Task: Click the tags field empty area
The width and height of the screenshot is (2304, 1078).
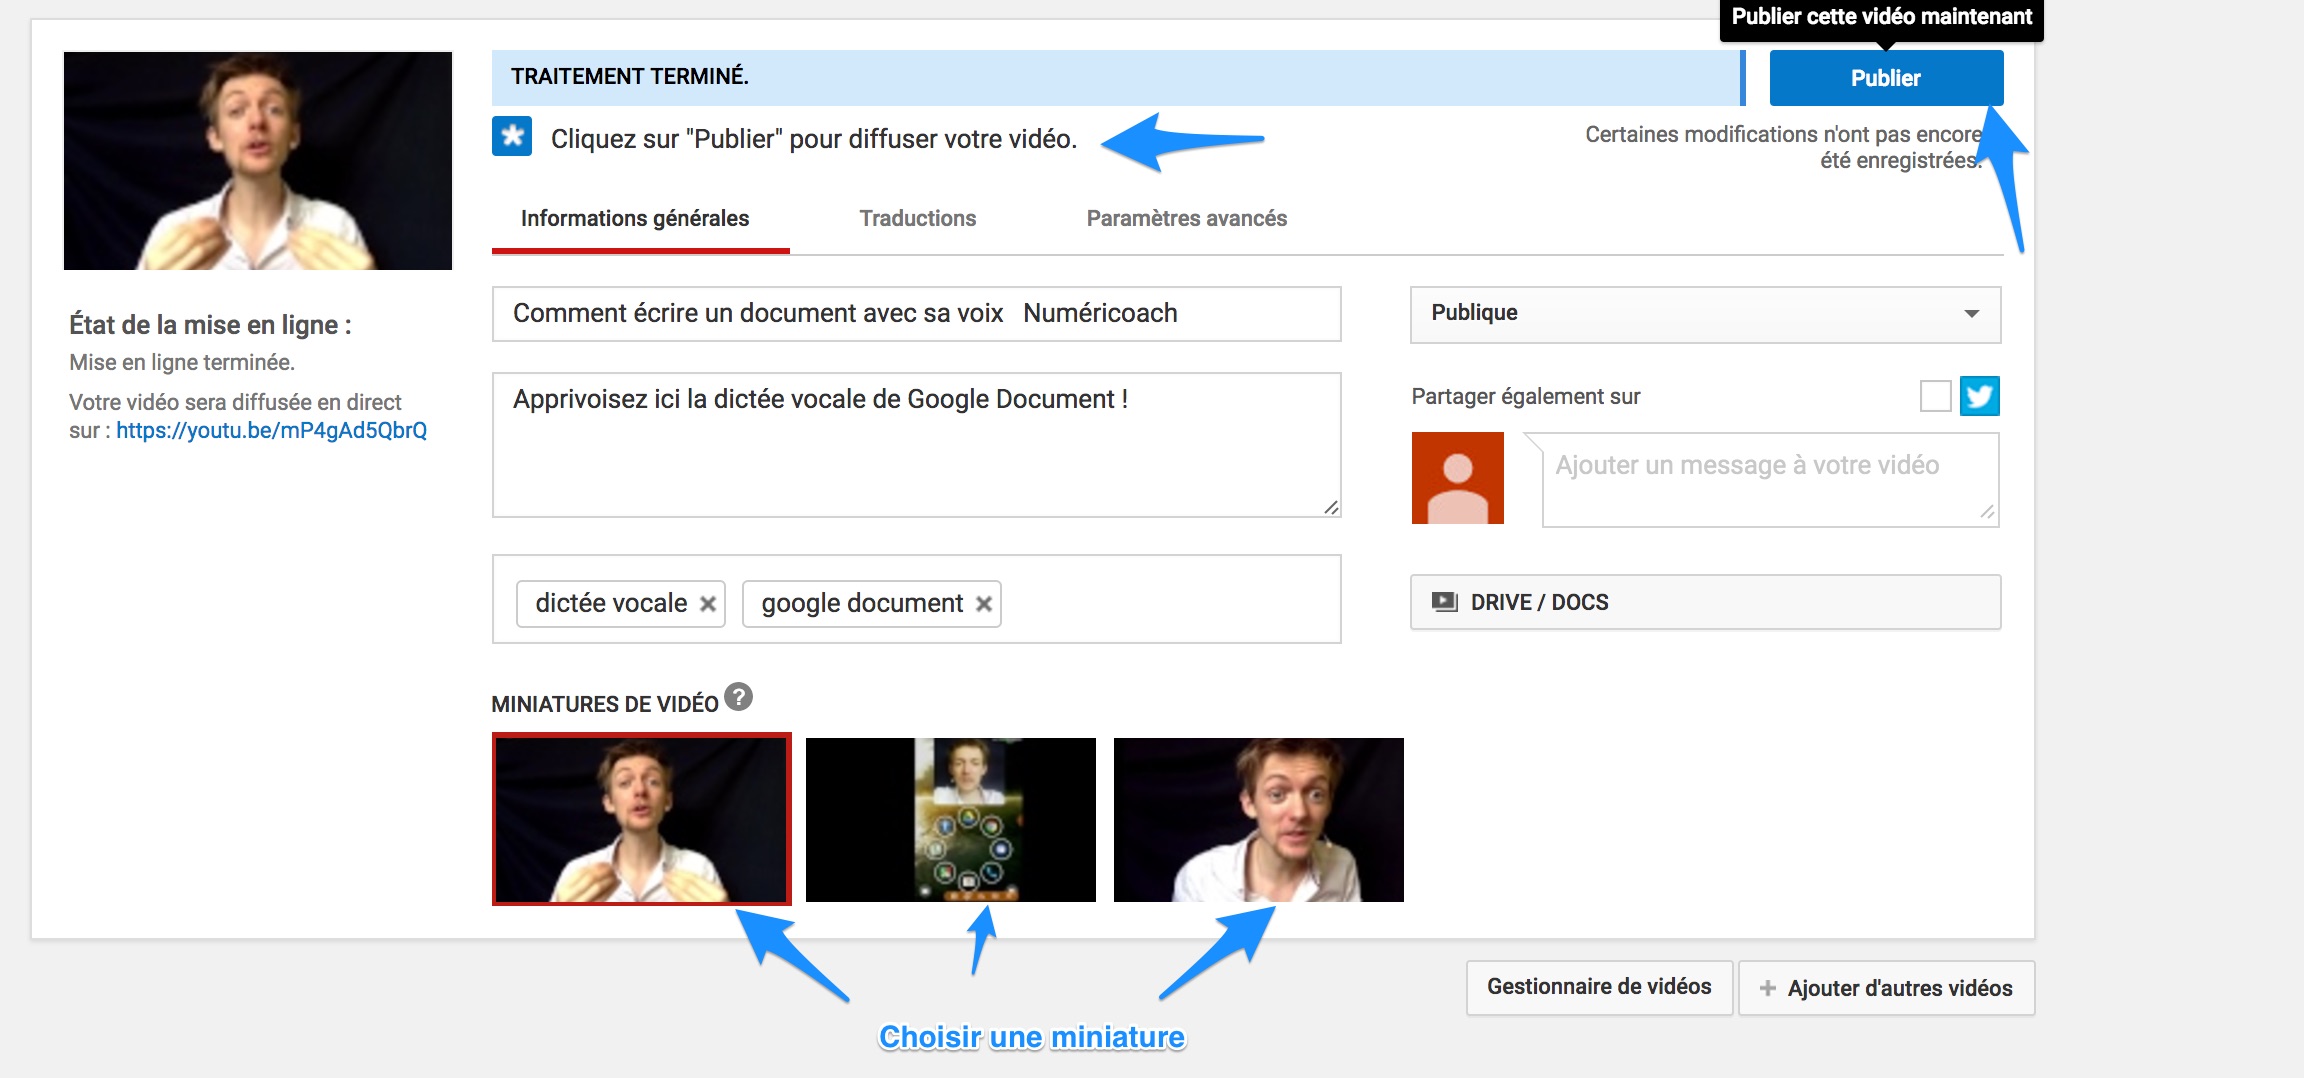Action: pyautogui.click(x=1170, y=600)
